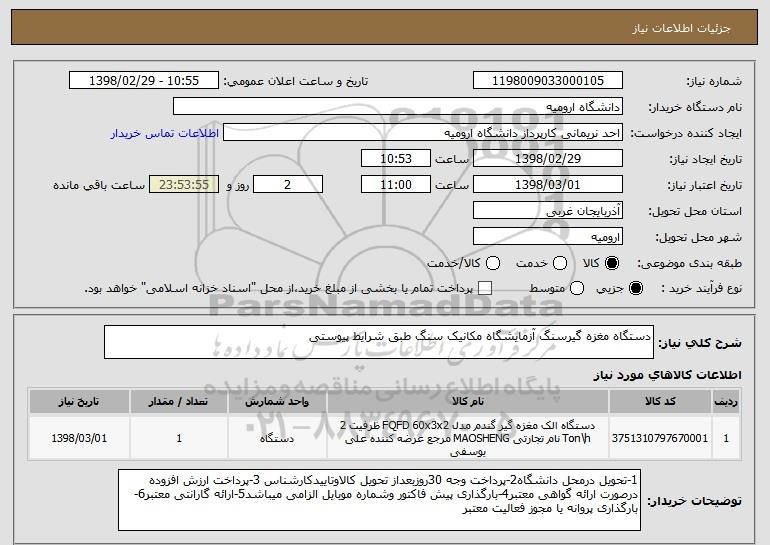Click the buyer notes text box

[x=379, y=500]
